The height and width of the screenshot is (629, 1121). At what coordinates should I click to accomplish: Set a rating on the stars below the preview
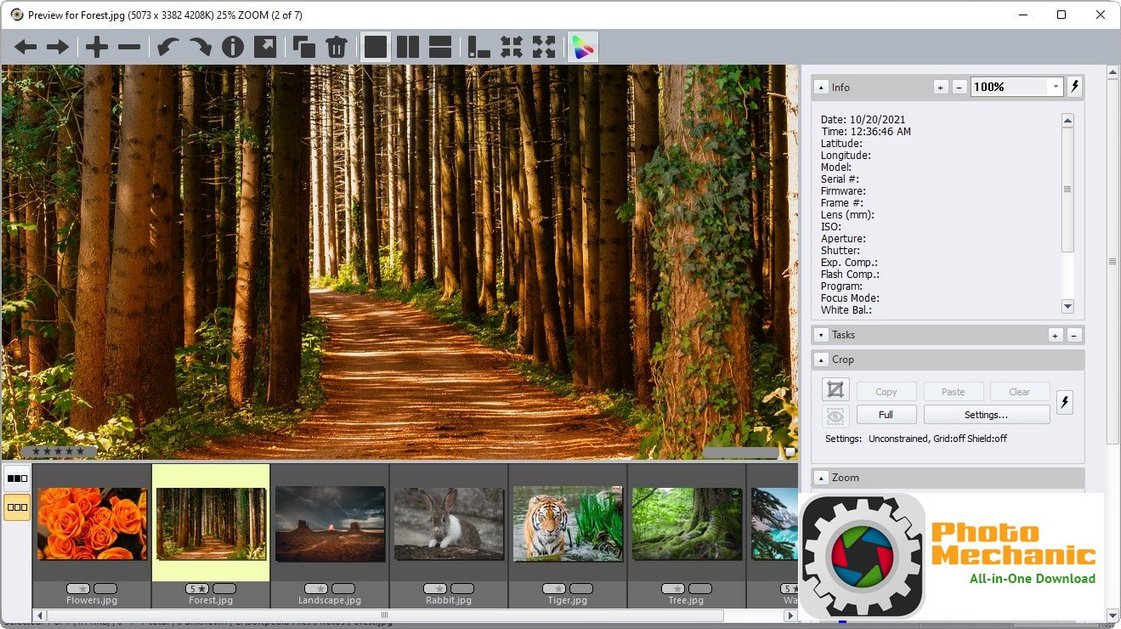58,450
